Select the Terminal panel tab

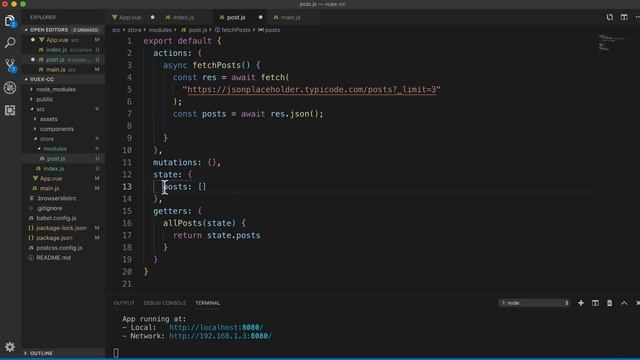click(x=207, y=303)
